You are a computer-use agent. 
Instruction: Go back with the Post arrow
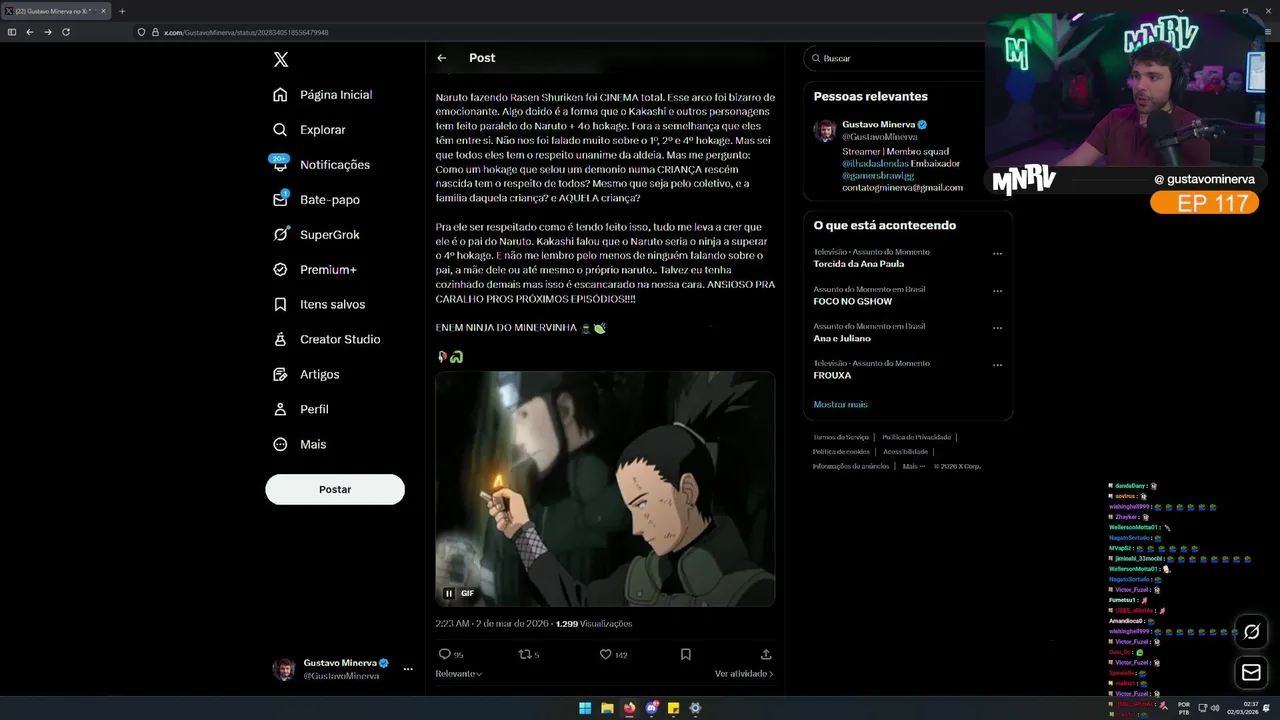(x=441, y=58)
